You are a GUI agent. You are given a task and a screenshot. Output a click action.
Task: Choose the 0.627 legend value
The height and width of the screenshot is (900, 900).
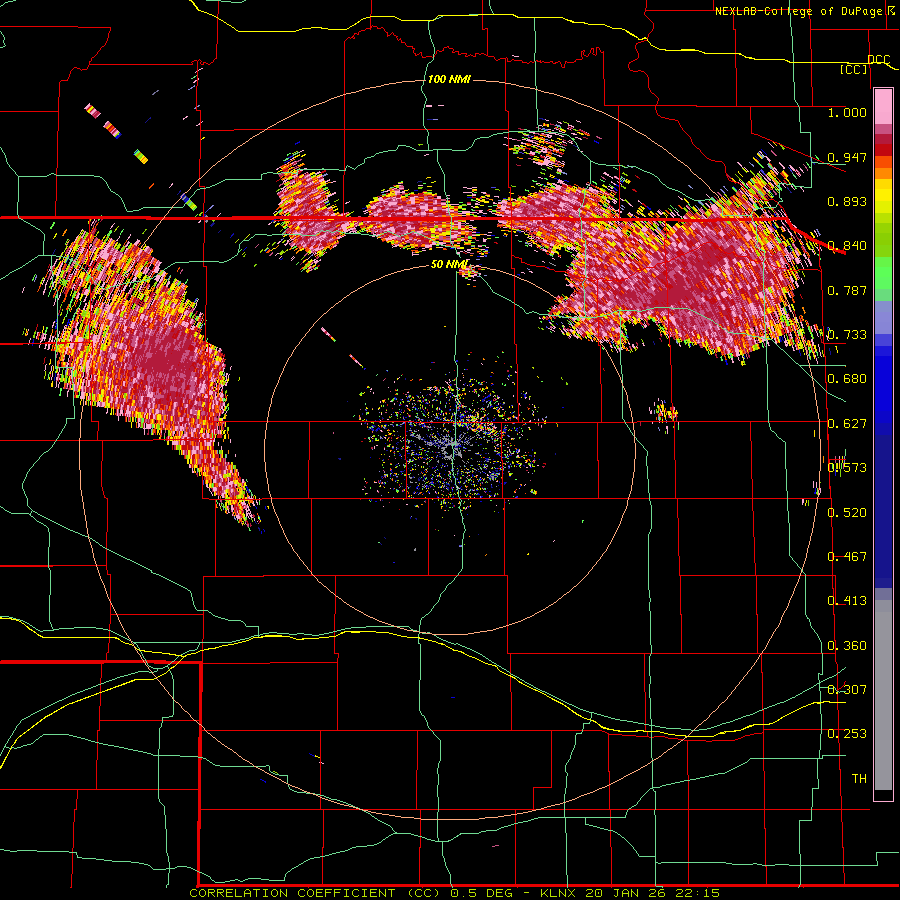click(x=847, y=424)
